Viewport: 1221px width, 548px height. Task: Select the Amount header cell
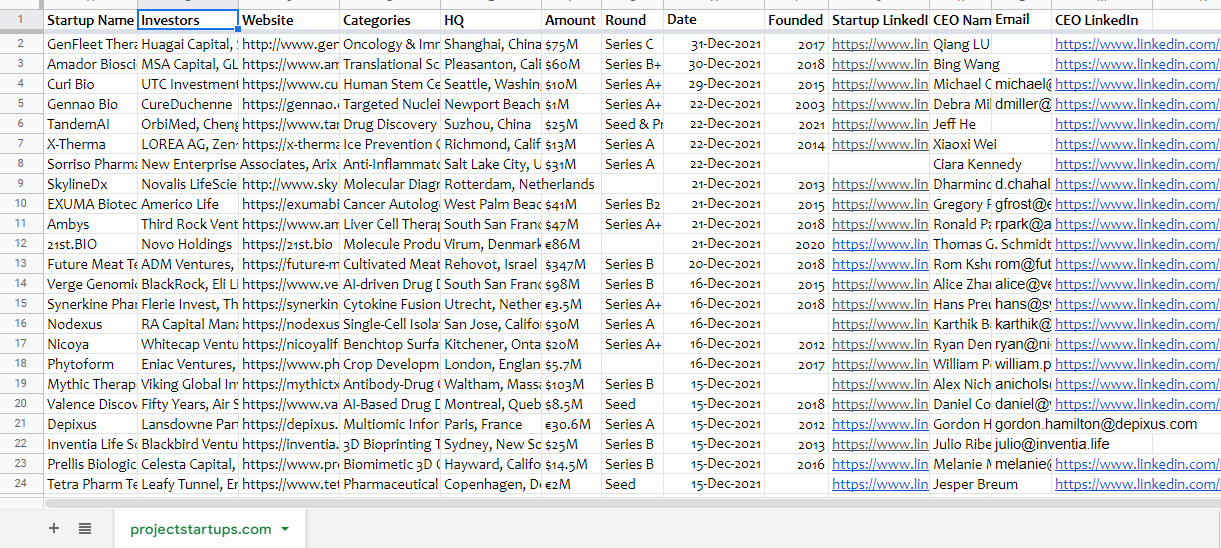pos(572,20)
